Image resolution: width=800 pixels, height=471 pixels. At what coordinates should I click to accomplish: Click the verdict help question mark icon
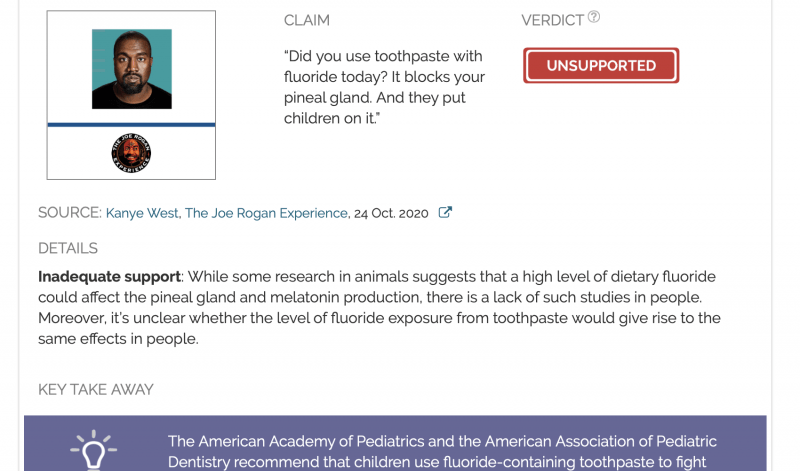coord(593,17)
